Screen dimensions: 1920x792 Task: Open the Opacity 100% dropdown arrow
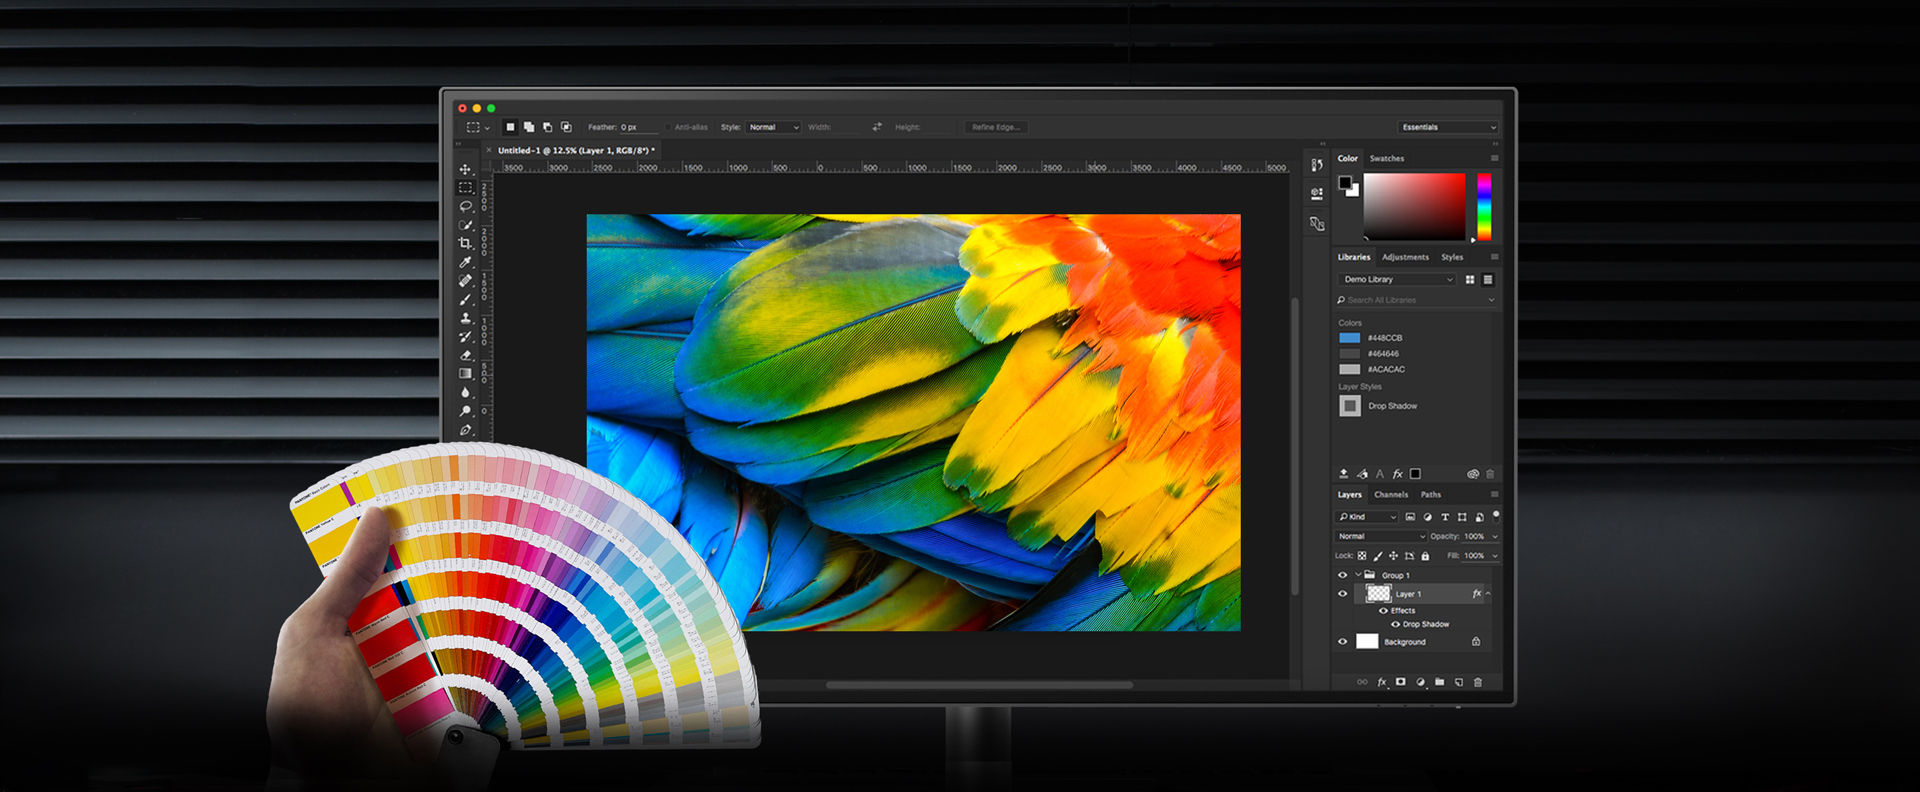click(x=1495, y=537)
